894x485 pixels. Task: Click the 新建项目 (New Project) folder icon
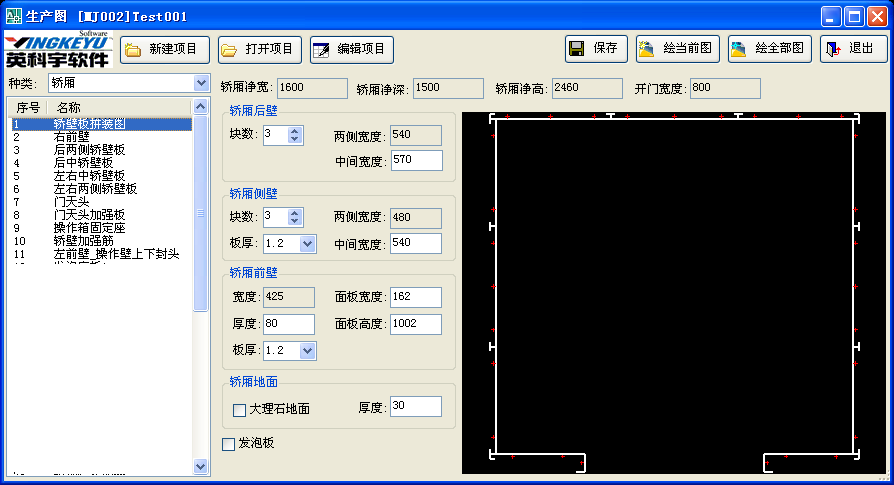click(x=134, y=50)
